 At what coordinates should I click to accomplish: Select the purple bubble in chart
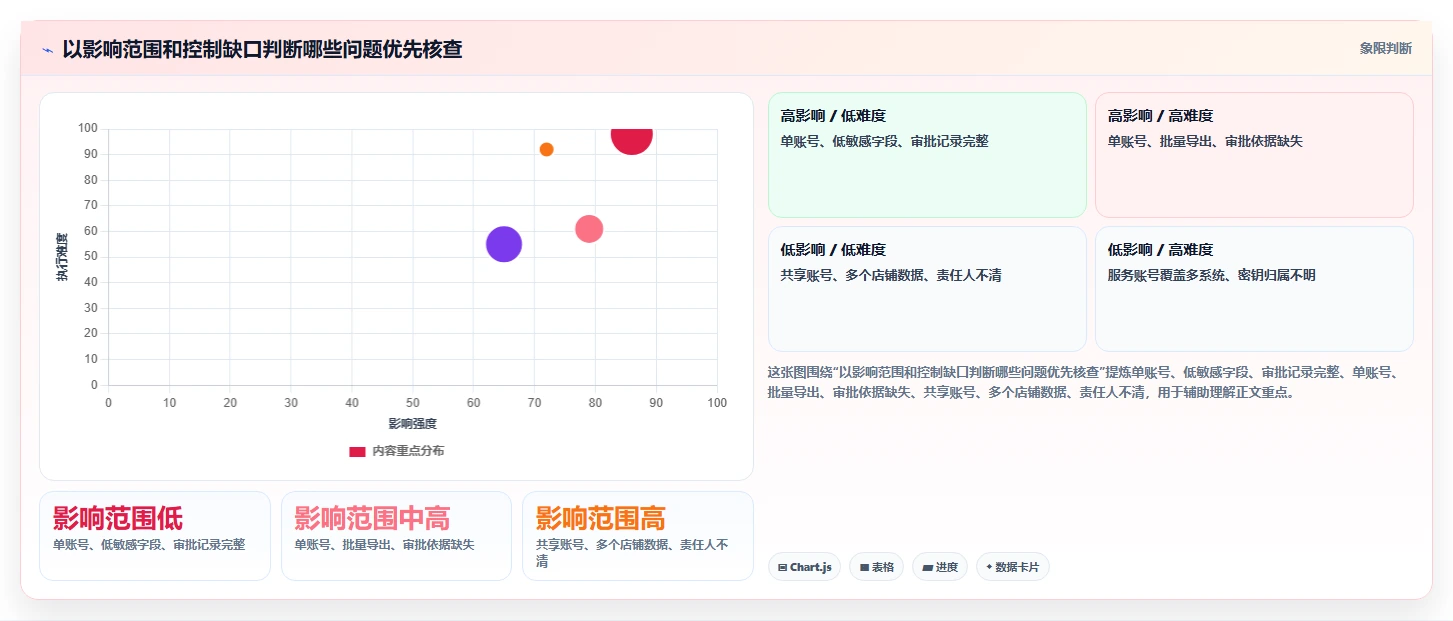(504, 244)
